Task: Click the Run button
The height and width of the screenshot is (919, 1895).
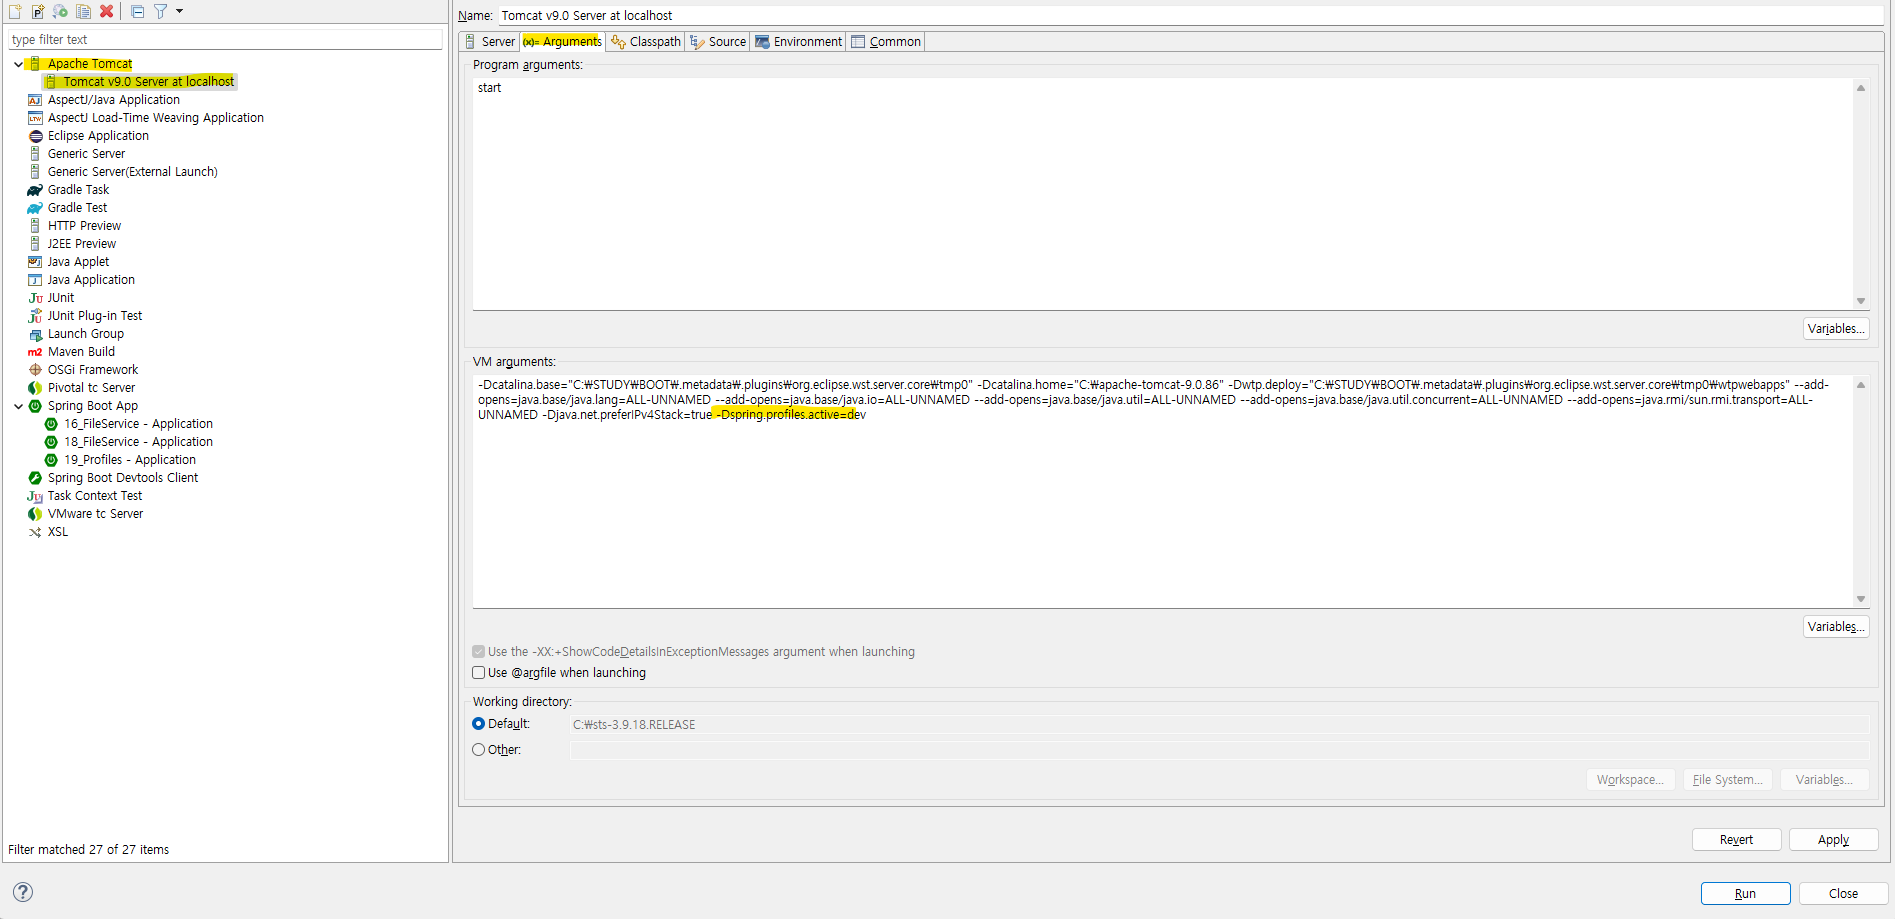Action: [x=1745, y=894]
